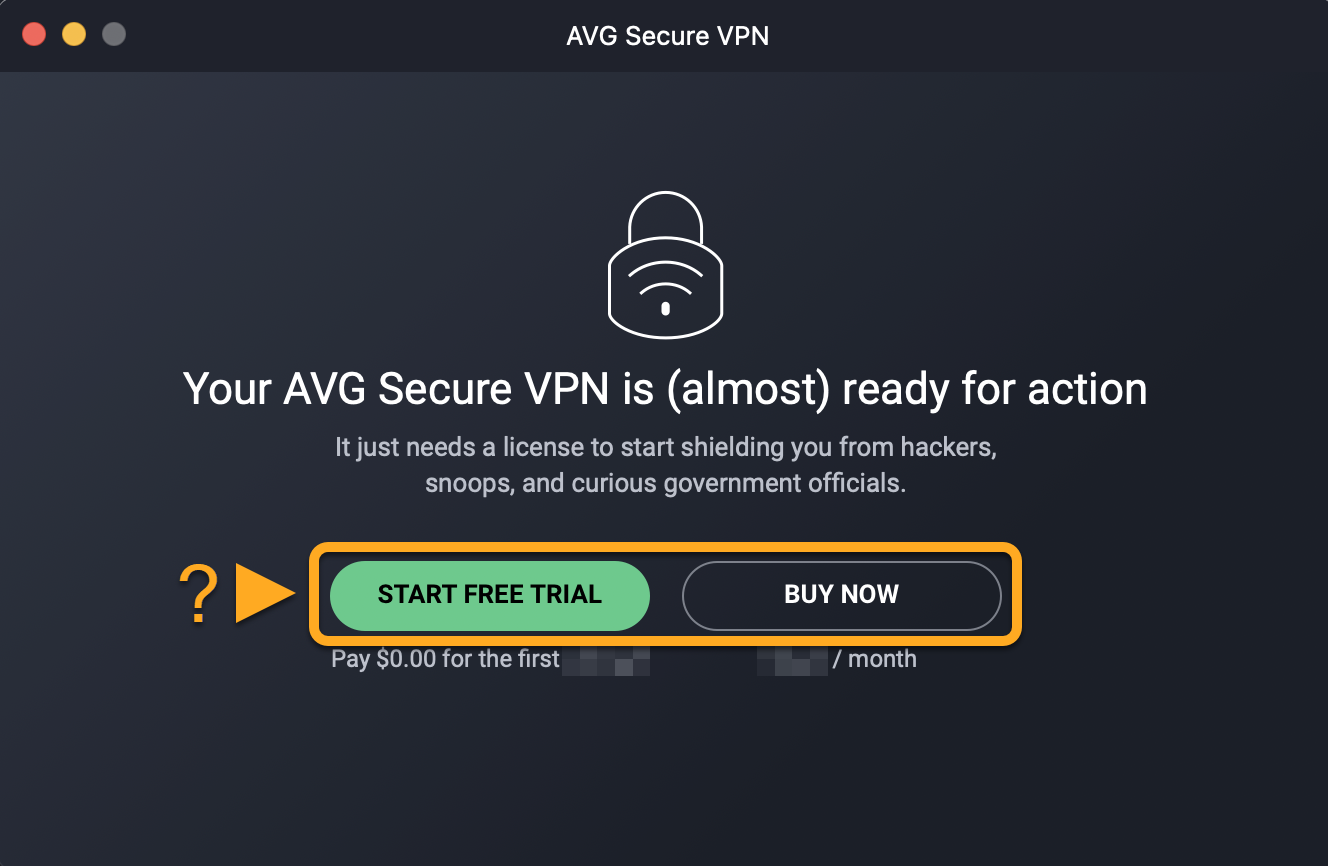Click the "/ month" price label

(875, 659)
